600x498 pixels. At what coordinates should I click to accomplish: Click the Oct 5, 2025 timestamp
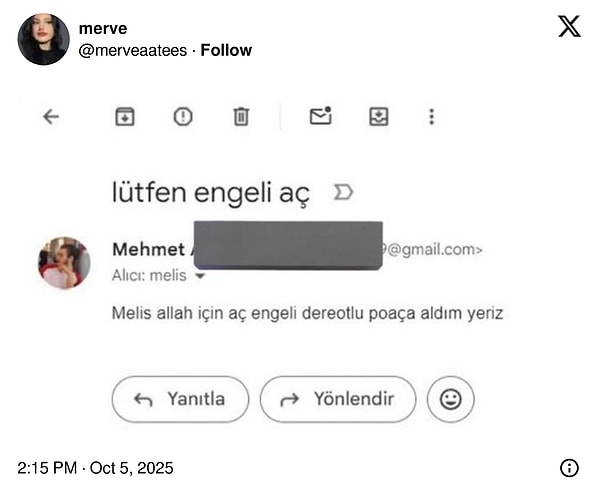click(96, 467)
